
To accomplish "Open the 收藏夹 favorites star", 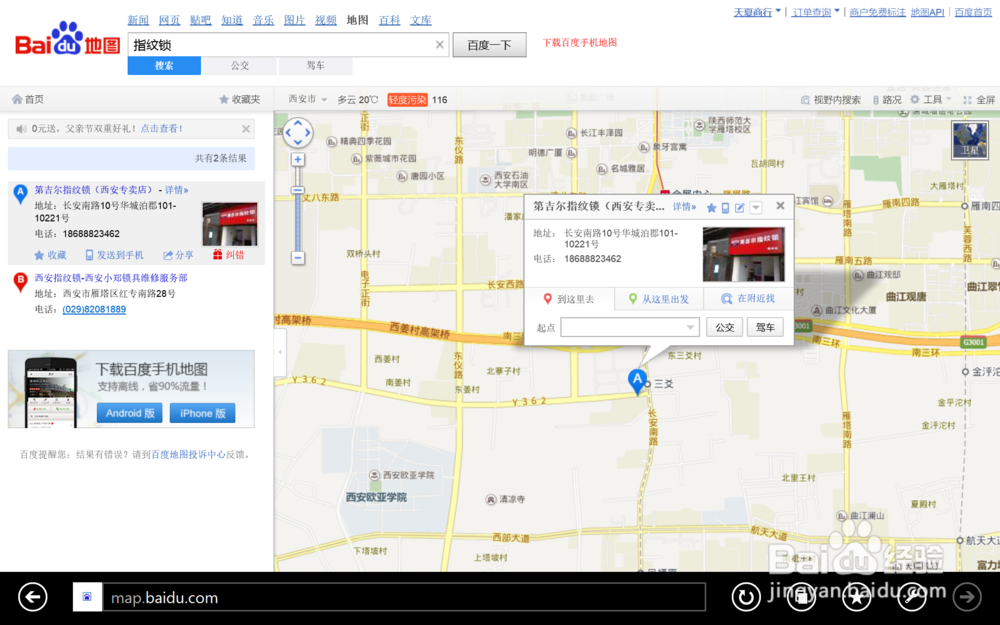I will click(x=239, y=99).
